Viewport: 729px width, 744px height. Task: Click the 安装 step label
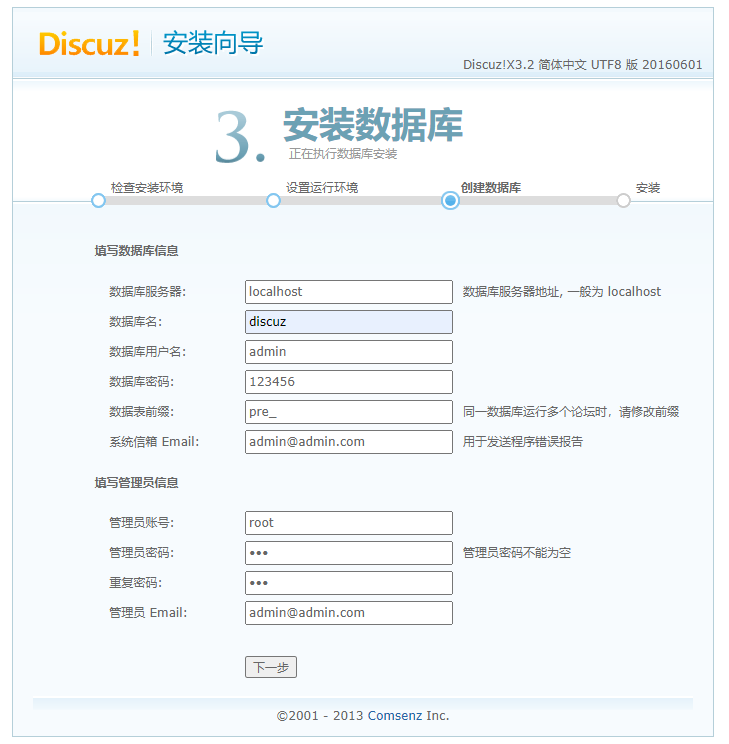[x=648, y=188]
